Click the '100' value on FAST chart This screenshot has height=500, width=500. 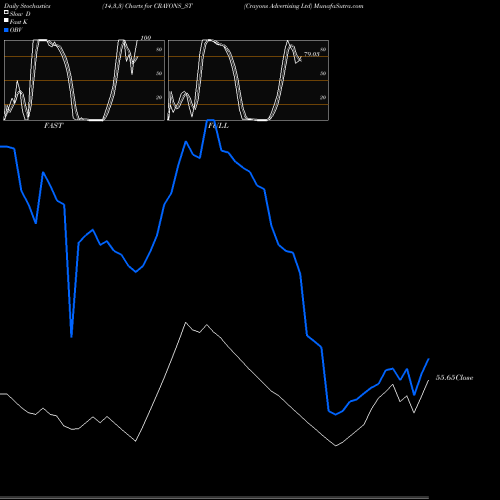pos(146,38)
